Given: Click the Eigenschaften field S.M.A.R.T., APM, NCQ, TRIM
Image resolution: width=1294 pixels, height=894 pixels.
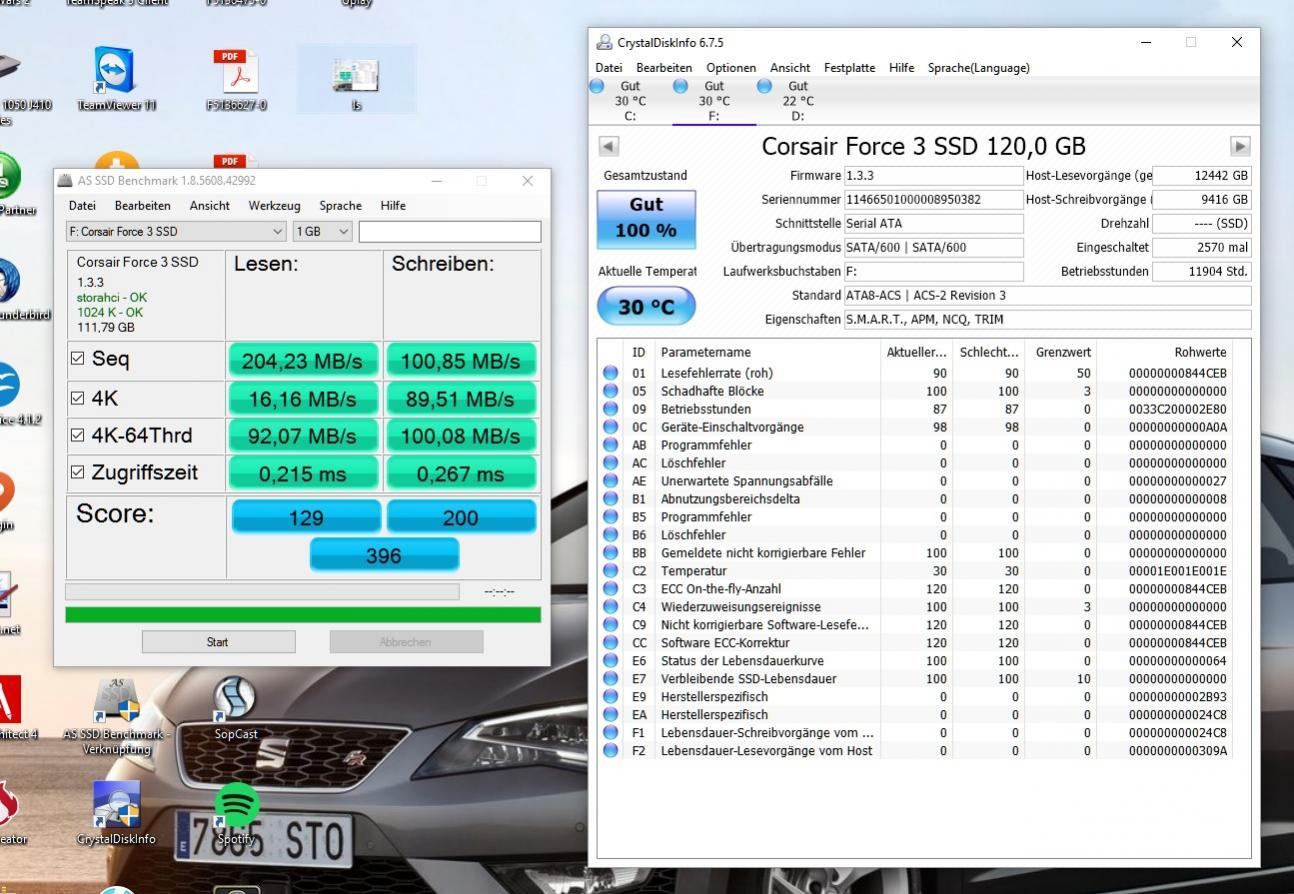Looking at the screenshot, I should click(x=1047, y=320).
